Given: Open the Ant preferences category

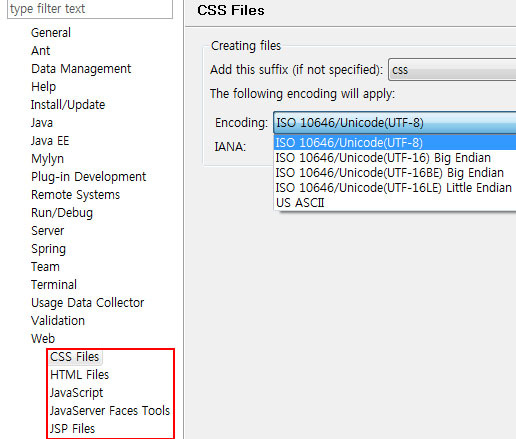Looking at the screenshot, I should point(40,51).
